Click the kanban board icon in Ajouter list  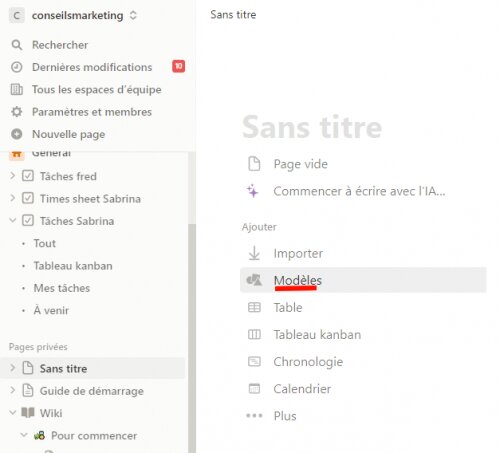click(x=254, y=334)
